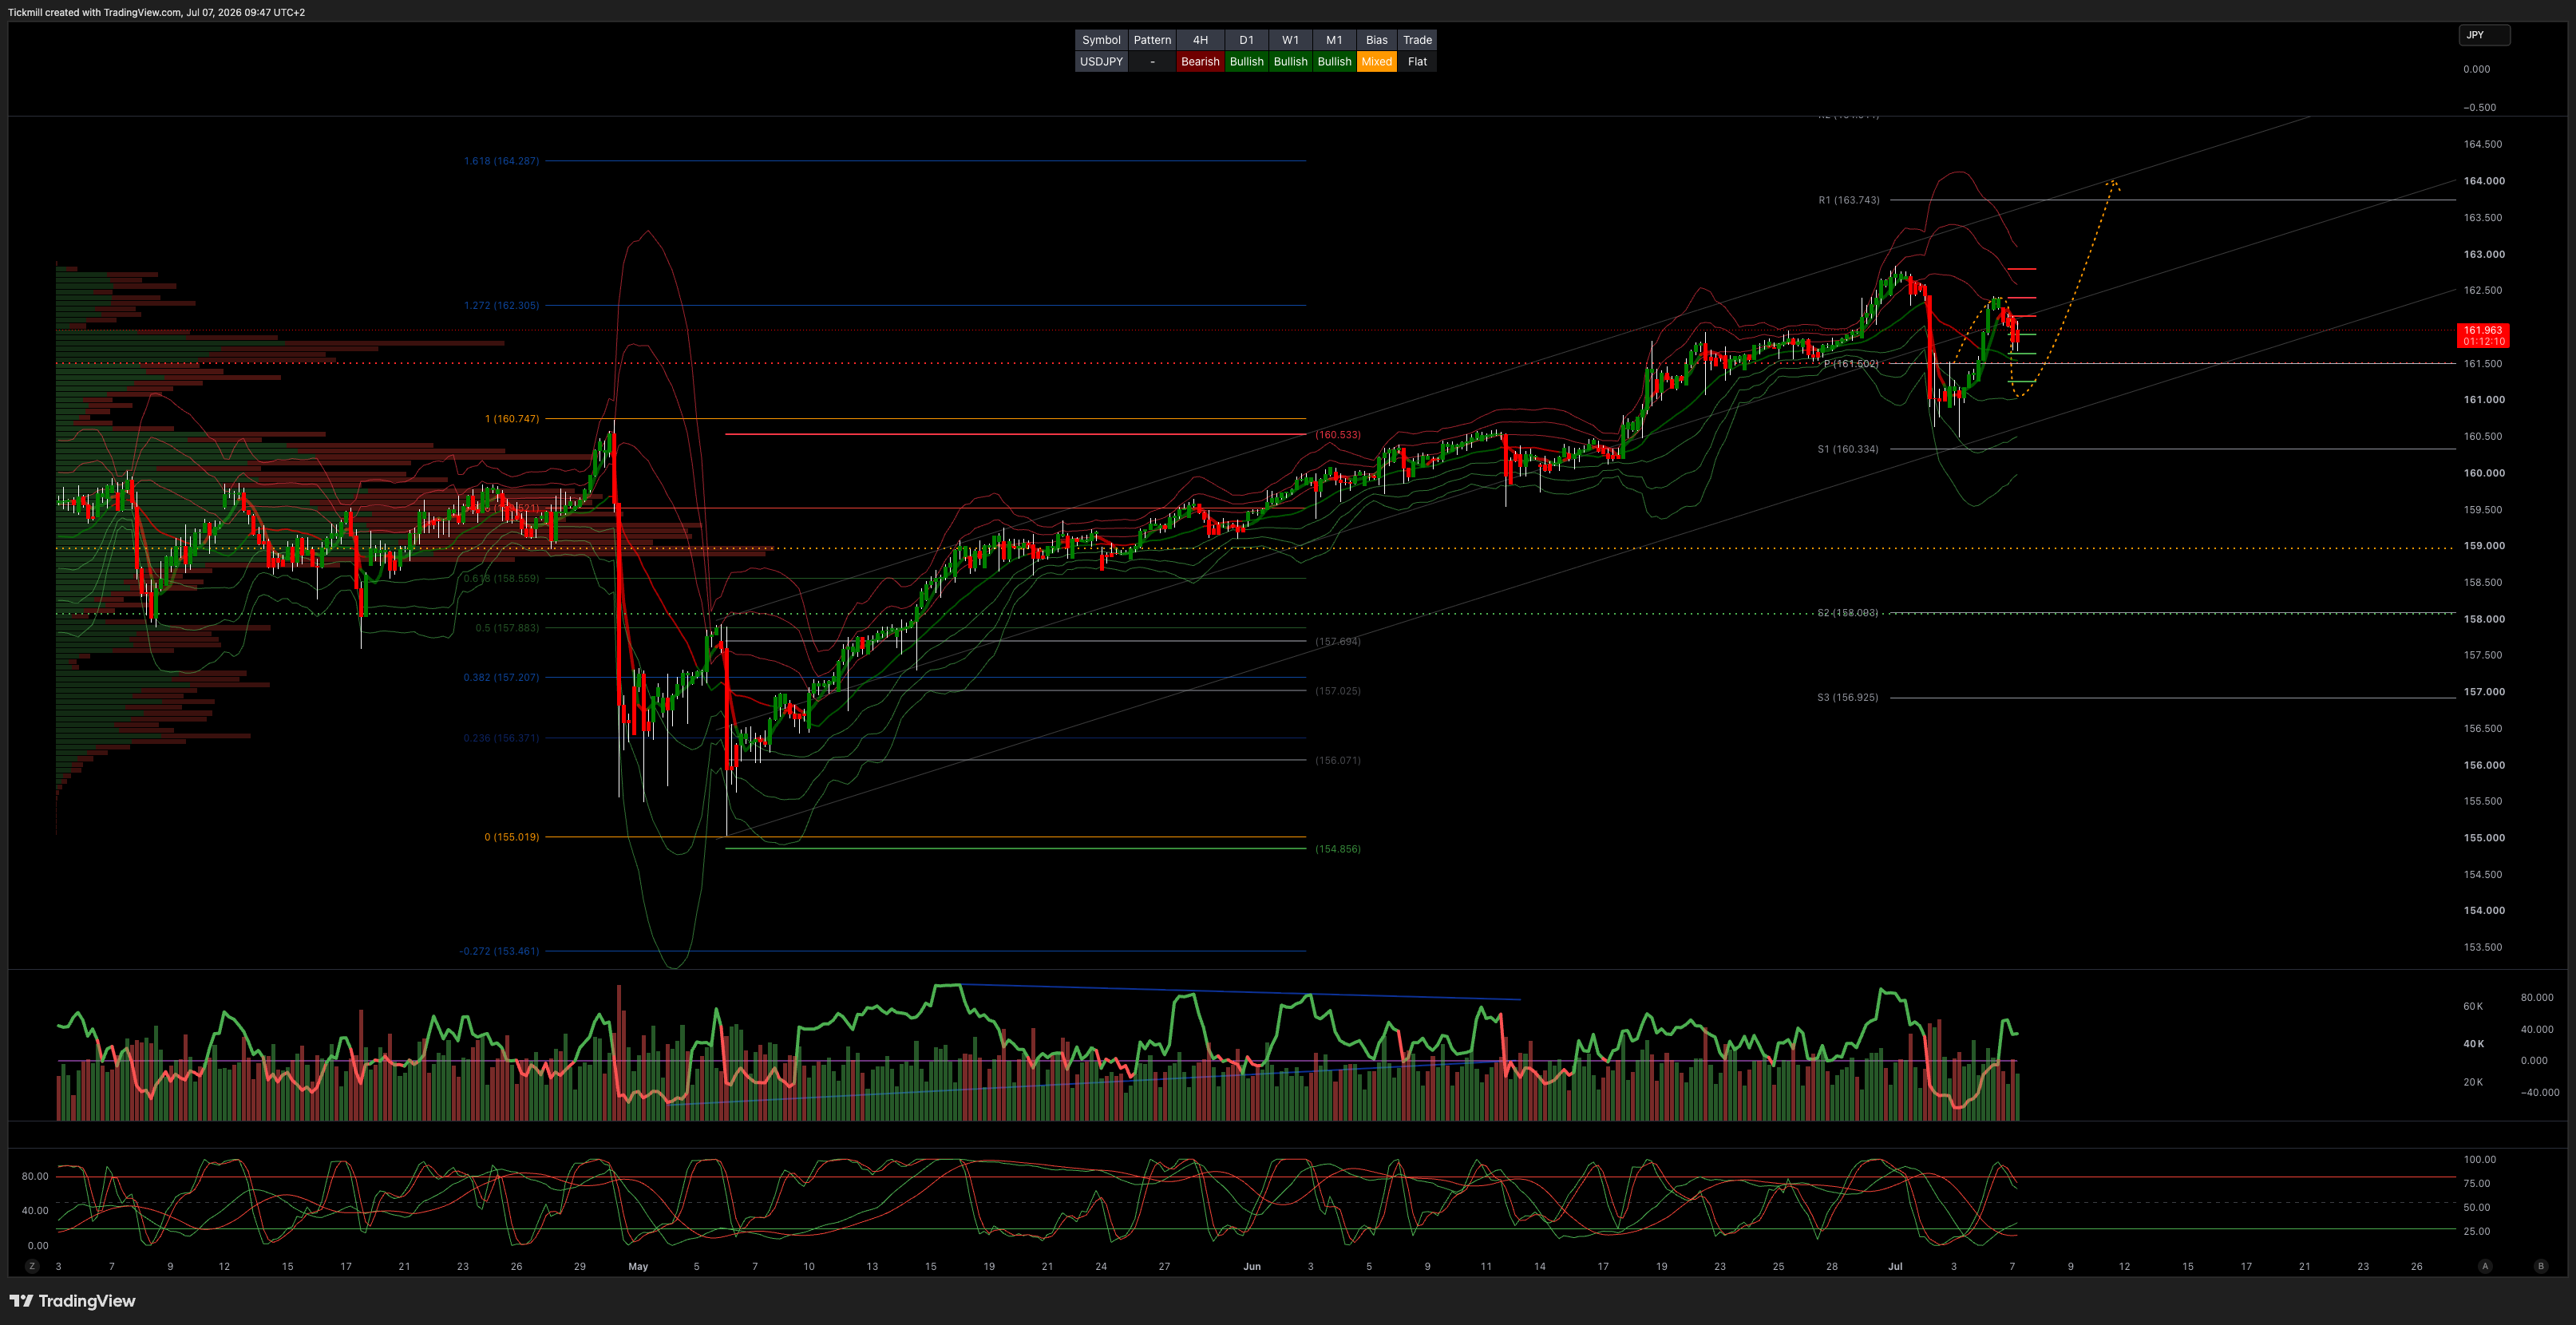Click the S1 (160.334) pivot label

tap(1848, 449)
